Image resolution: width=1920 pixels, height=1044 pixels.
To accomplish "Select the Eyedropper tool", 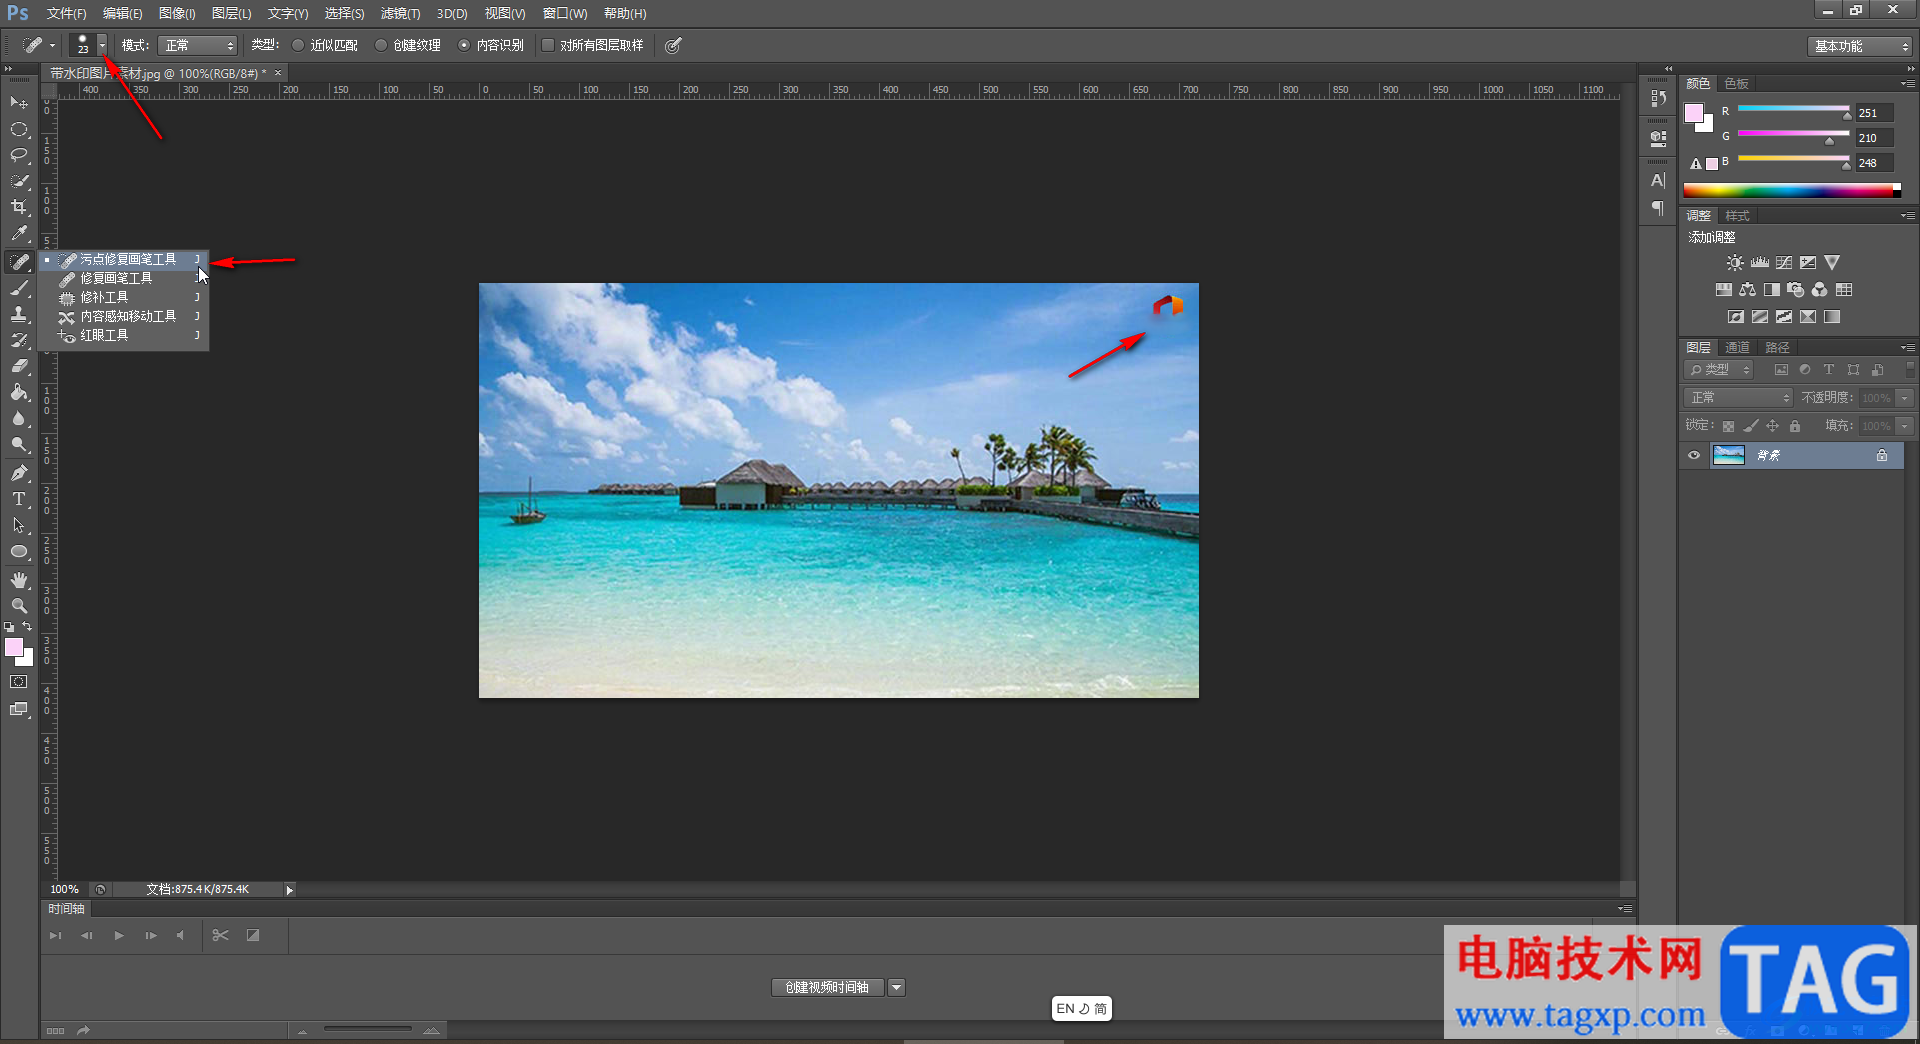I will tap(19, 233).
